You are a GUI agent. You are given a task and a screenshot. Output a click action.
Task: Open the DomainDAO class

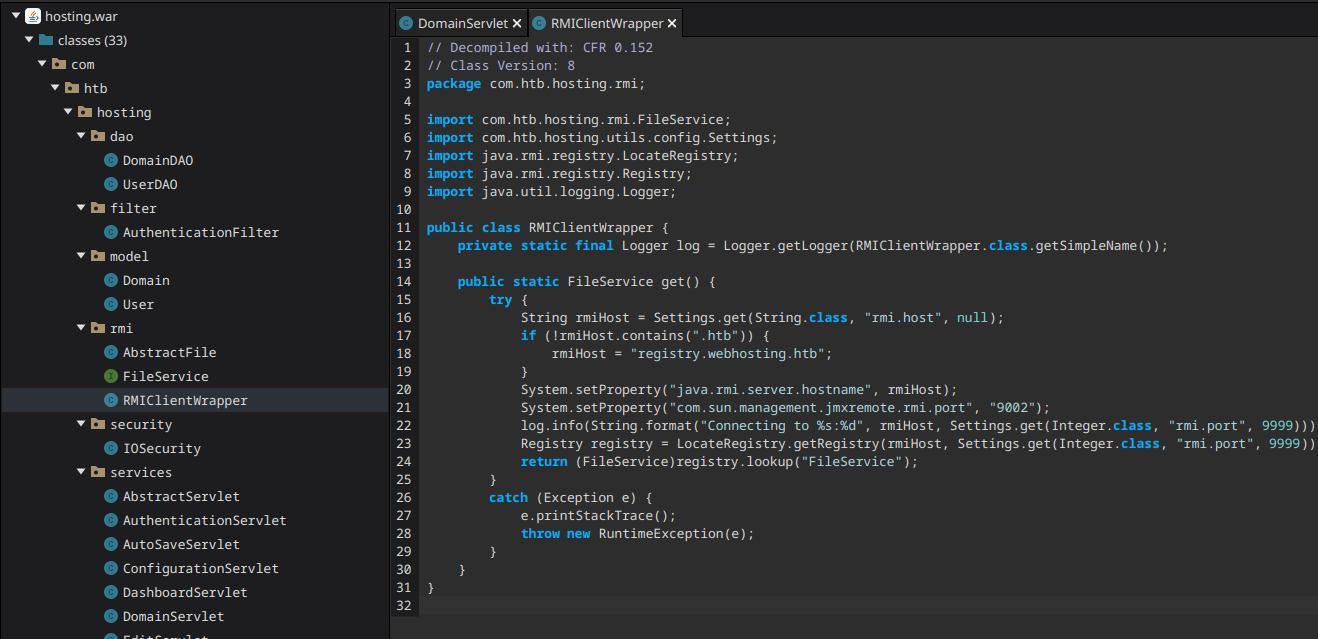[x=158, y=160]
